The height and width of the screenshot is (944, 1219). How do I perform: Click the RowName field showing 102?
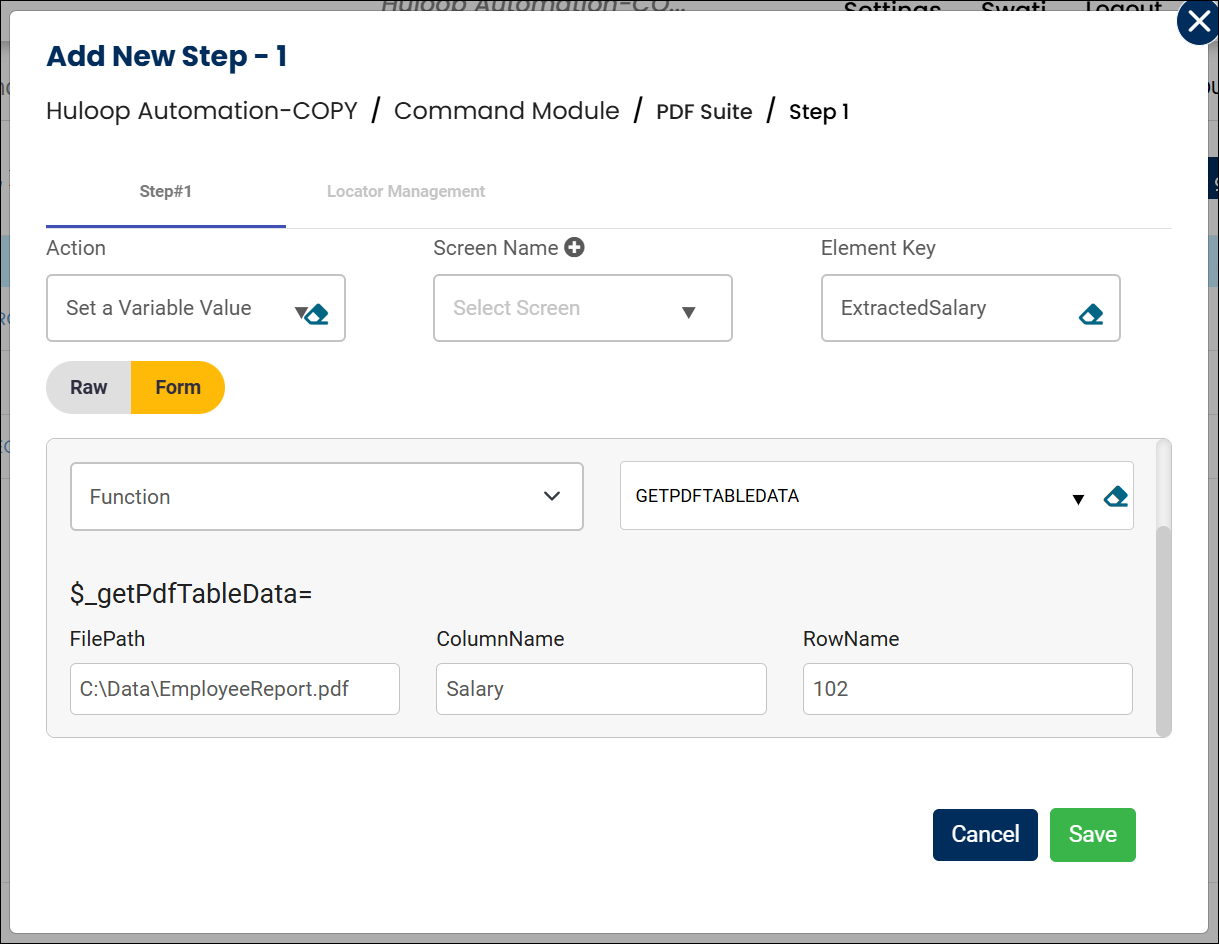967,689
